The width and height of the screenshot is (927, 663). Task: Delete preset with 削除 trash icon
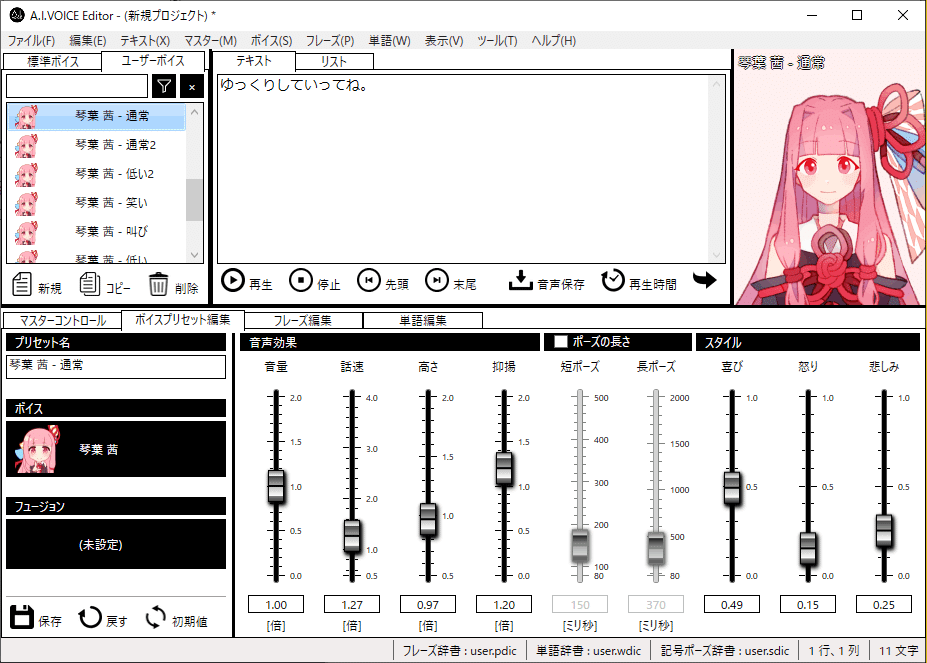(158, 284)
